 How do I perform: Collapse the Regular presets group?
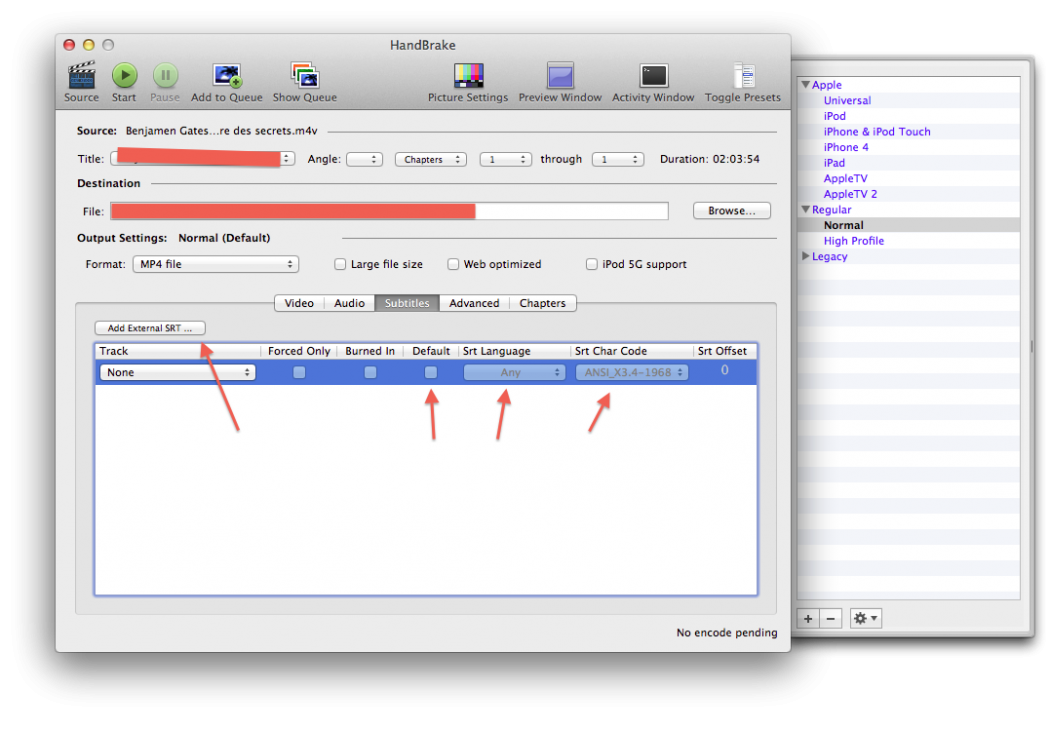tap(806, 210)
